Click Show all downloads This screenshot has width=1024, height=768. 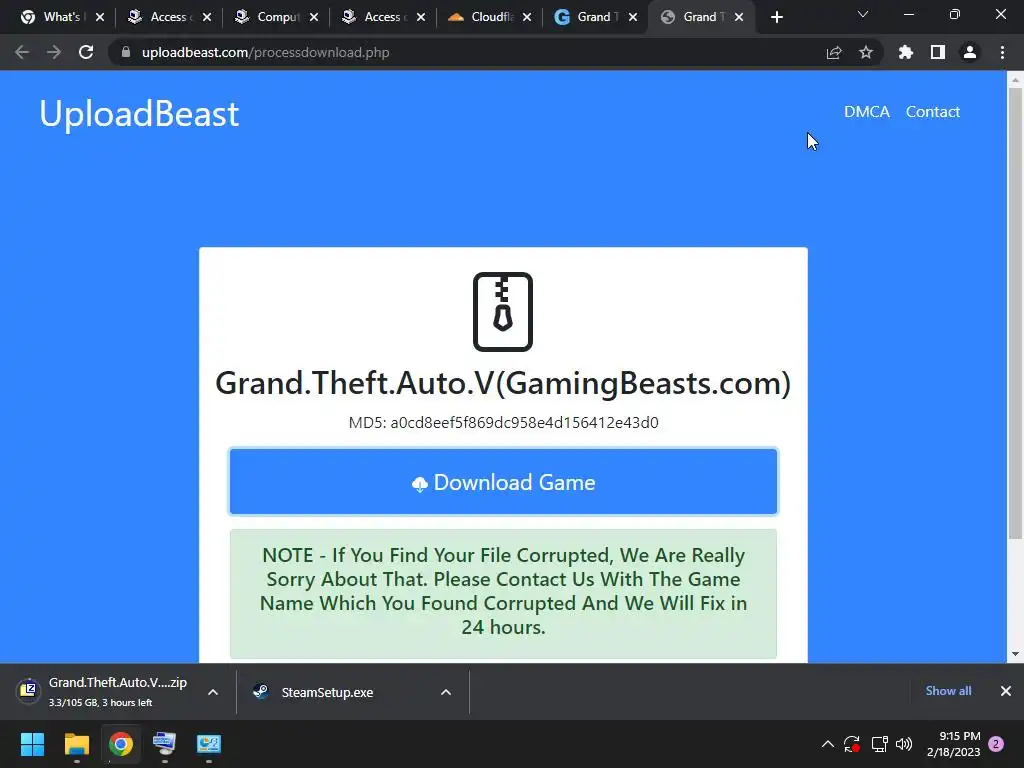[948, 691]
